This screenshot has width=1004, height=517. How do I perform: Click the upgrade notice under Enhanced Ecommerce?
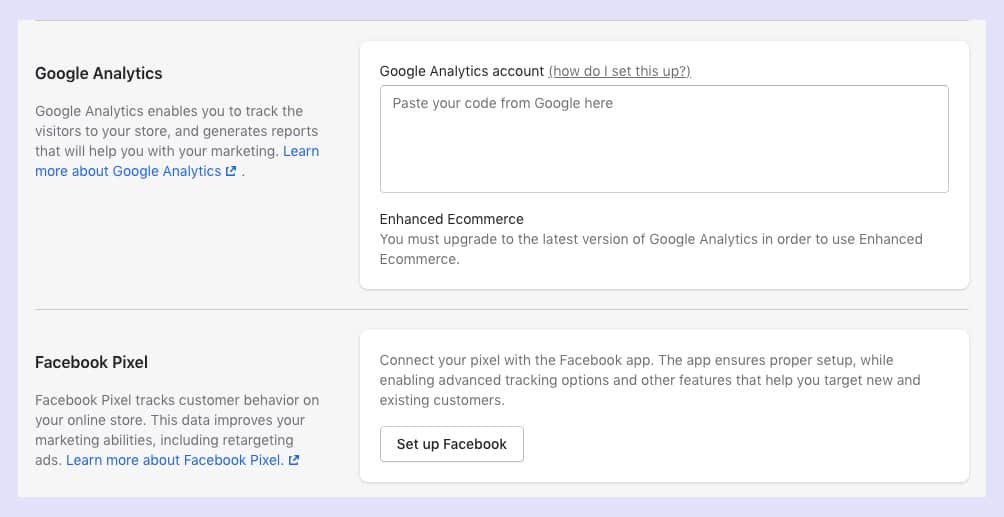[651, 249]
